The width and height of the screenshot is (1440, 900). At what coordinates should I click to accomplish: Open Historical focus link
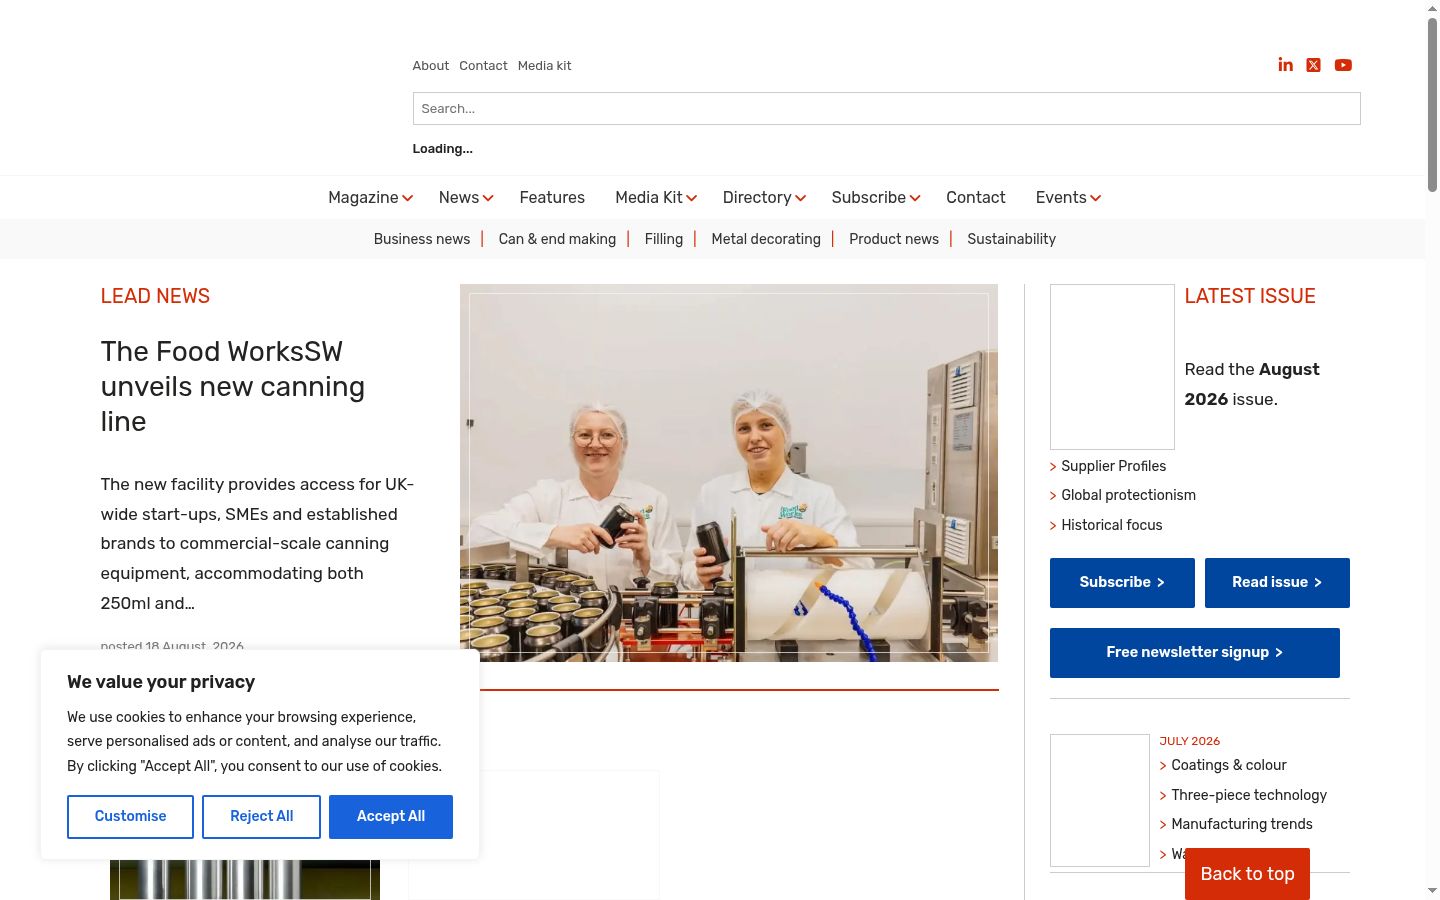pyautogui.click(x=1111, y=525)
